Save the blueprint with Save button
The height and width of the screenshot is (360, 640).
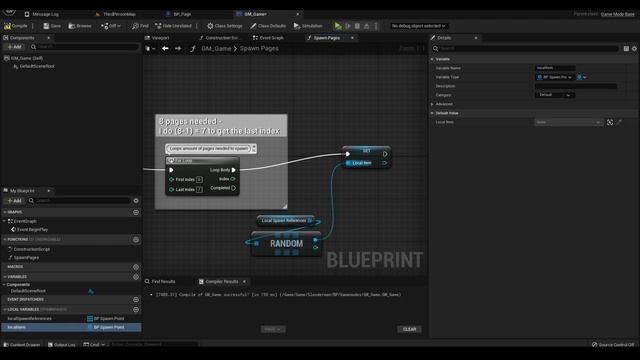52,26
